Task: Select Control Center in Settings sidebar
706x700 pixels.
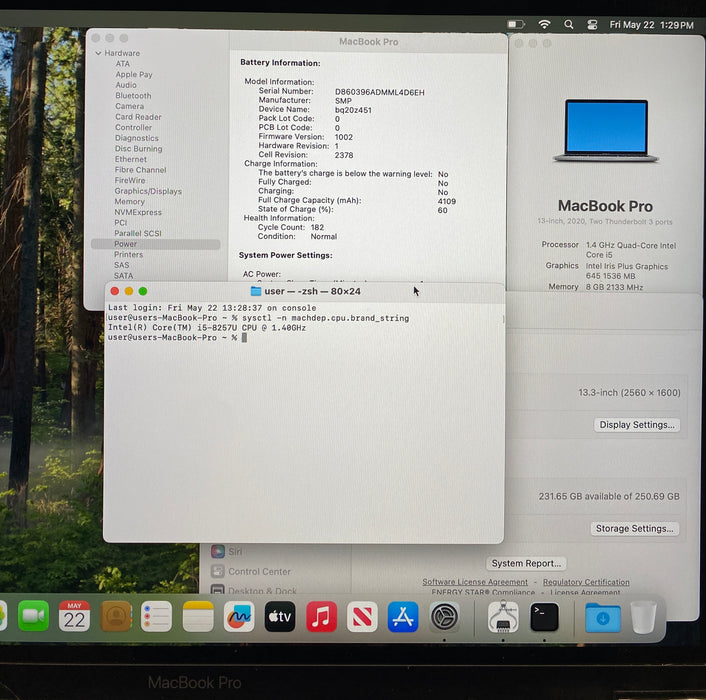Action: pyautogui.click(x=251, y=572)
